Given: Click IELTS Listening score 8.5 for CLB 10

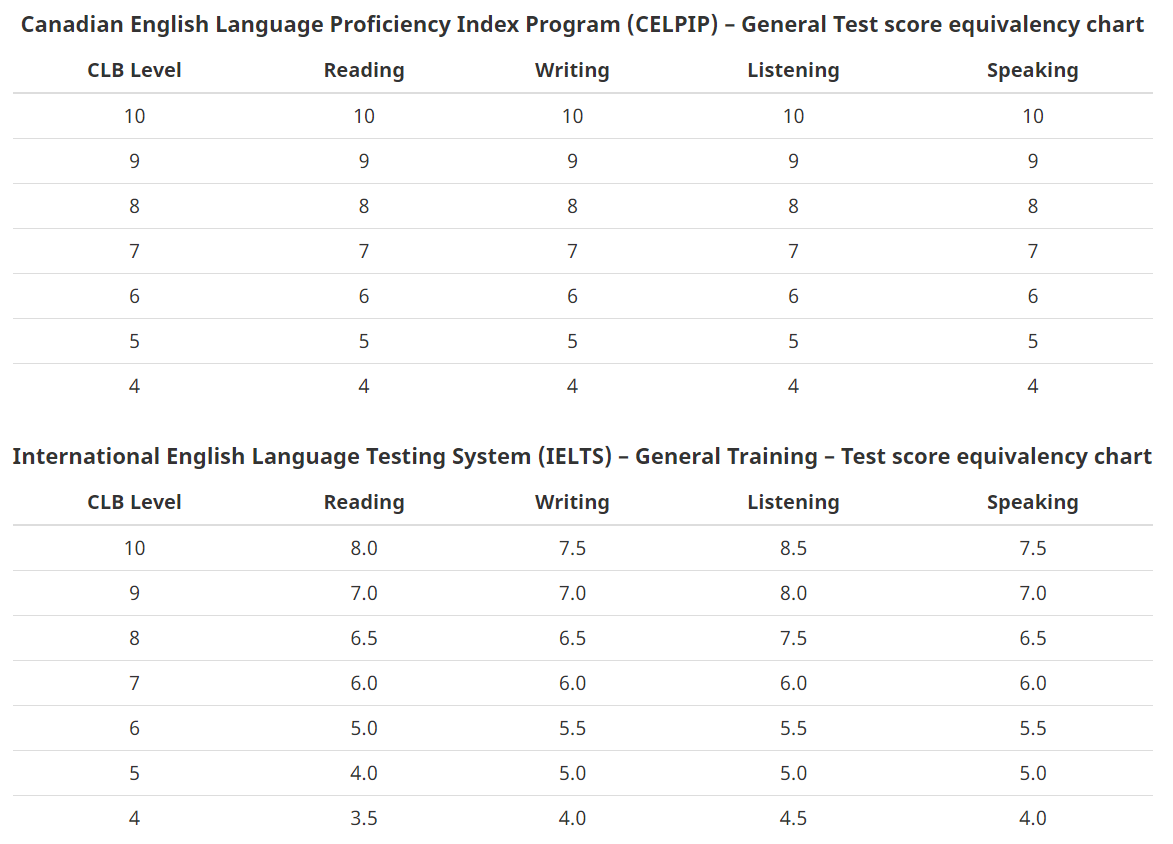Looking at the screenshot, I should click(x=793, y=548).
